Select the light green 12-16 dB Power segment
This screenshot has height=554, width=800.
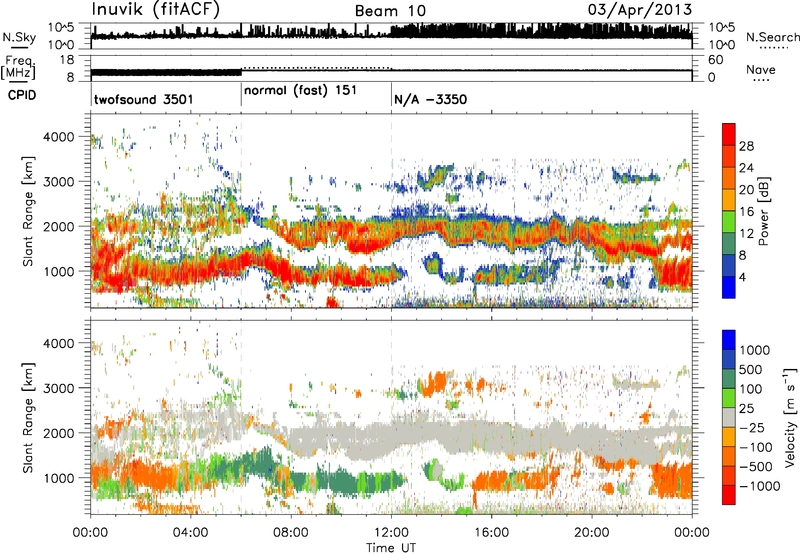tap(729, 222)
